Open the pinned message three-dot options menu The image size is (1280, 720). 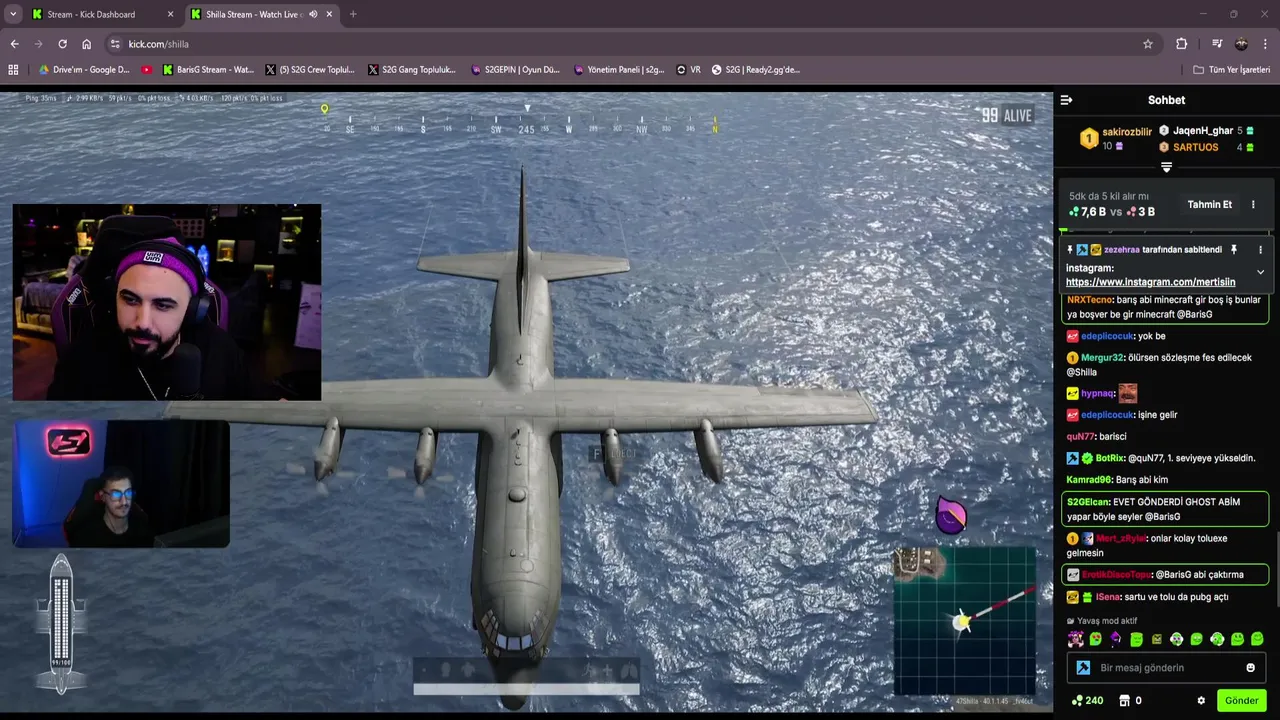(1260, 250)
